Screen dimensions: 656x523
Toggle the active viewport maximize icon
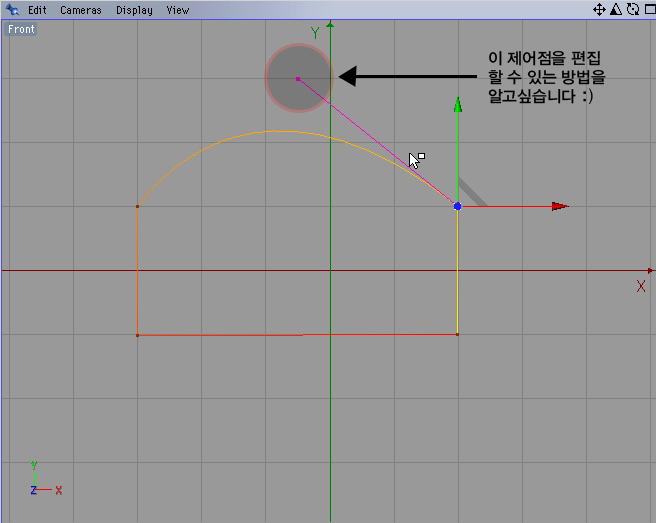tap(650, 9)
